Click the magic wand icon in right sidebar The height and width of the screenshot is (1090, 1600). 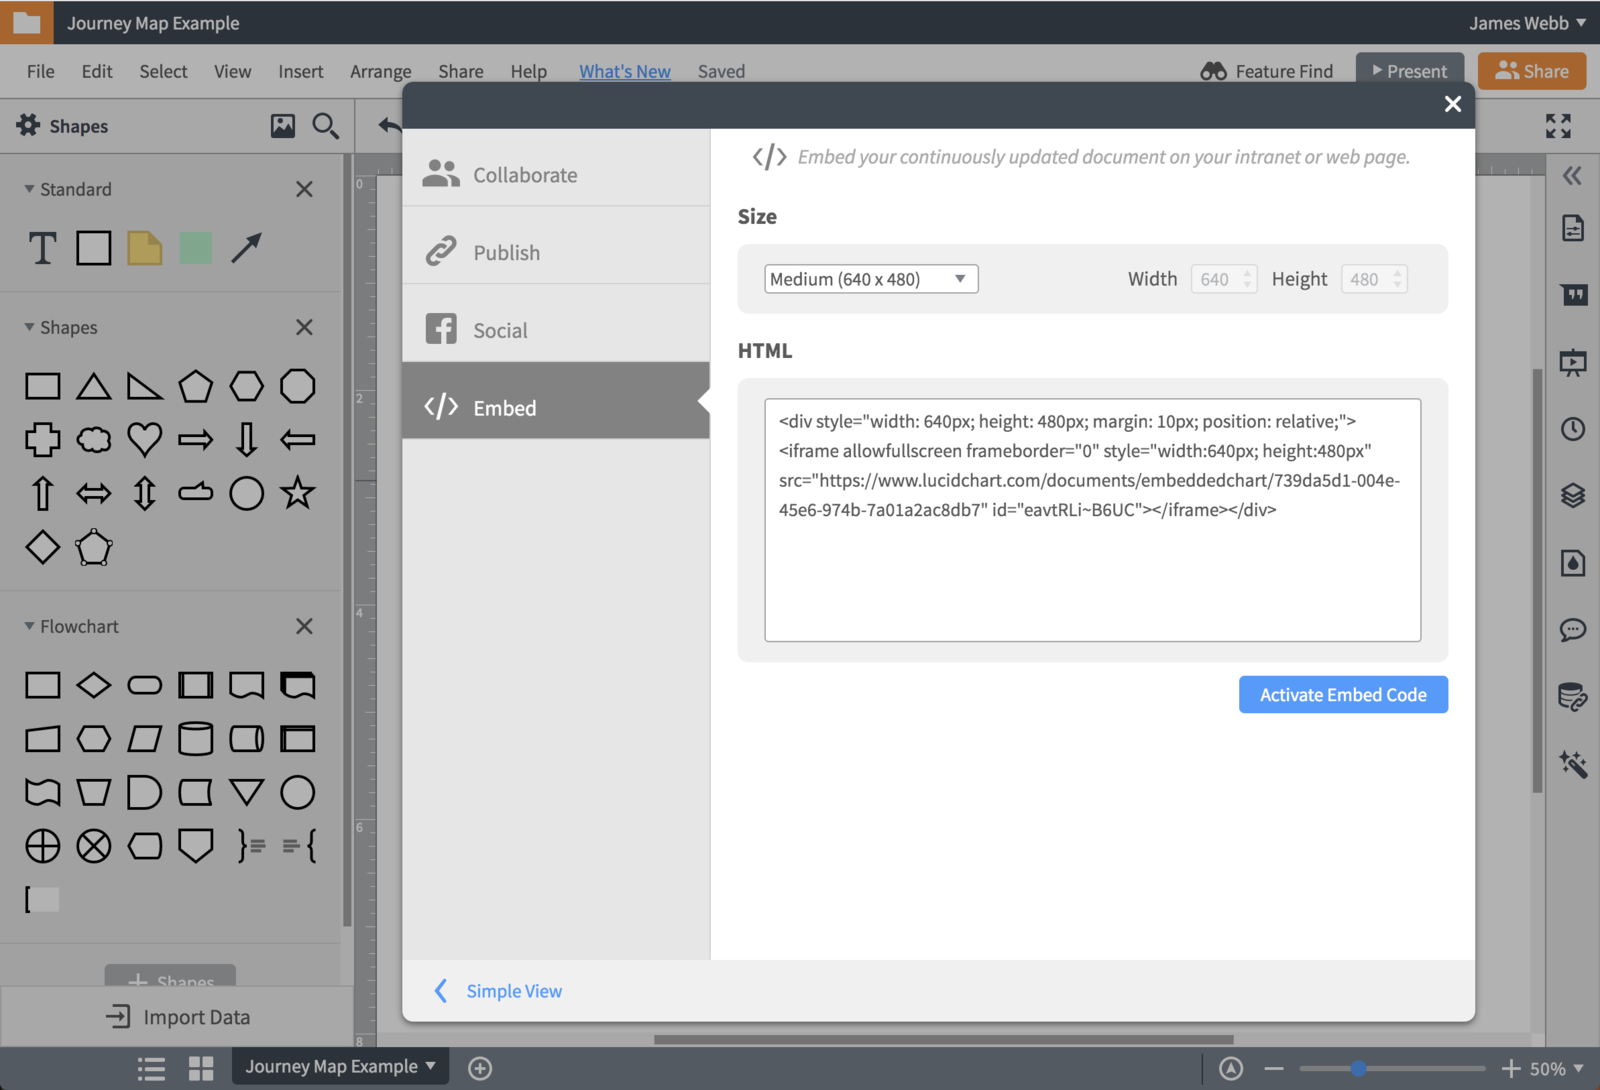(x=1573, y=764)
